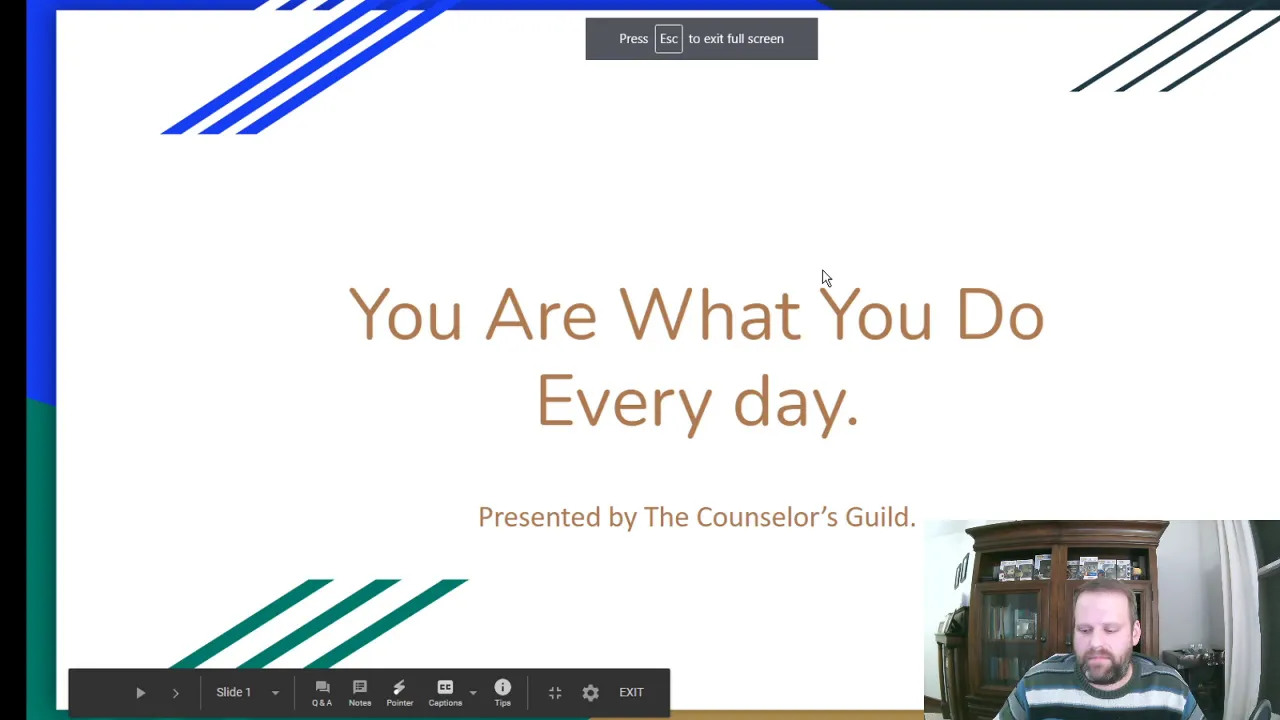Open the speaker Notes icon
Screen dimensions: 1280x720
click(360, 693)
